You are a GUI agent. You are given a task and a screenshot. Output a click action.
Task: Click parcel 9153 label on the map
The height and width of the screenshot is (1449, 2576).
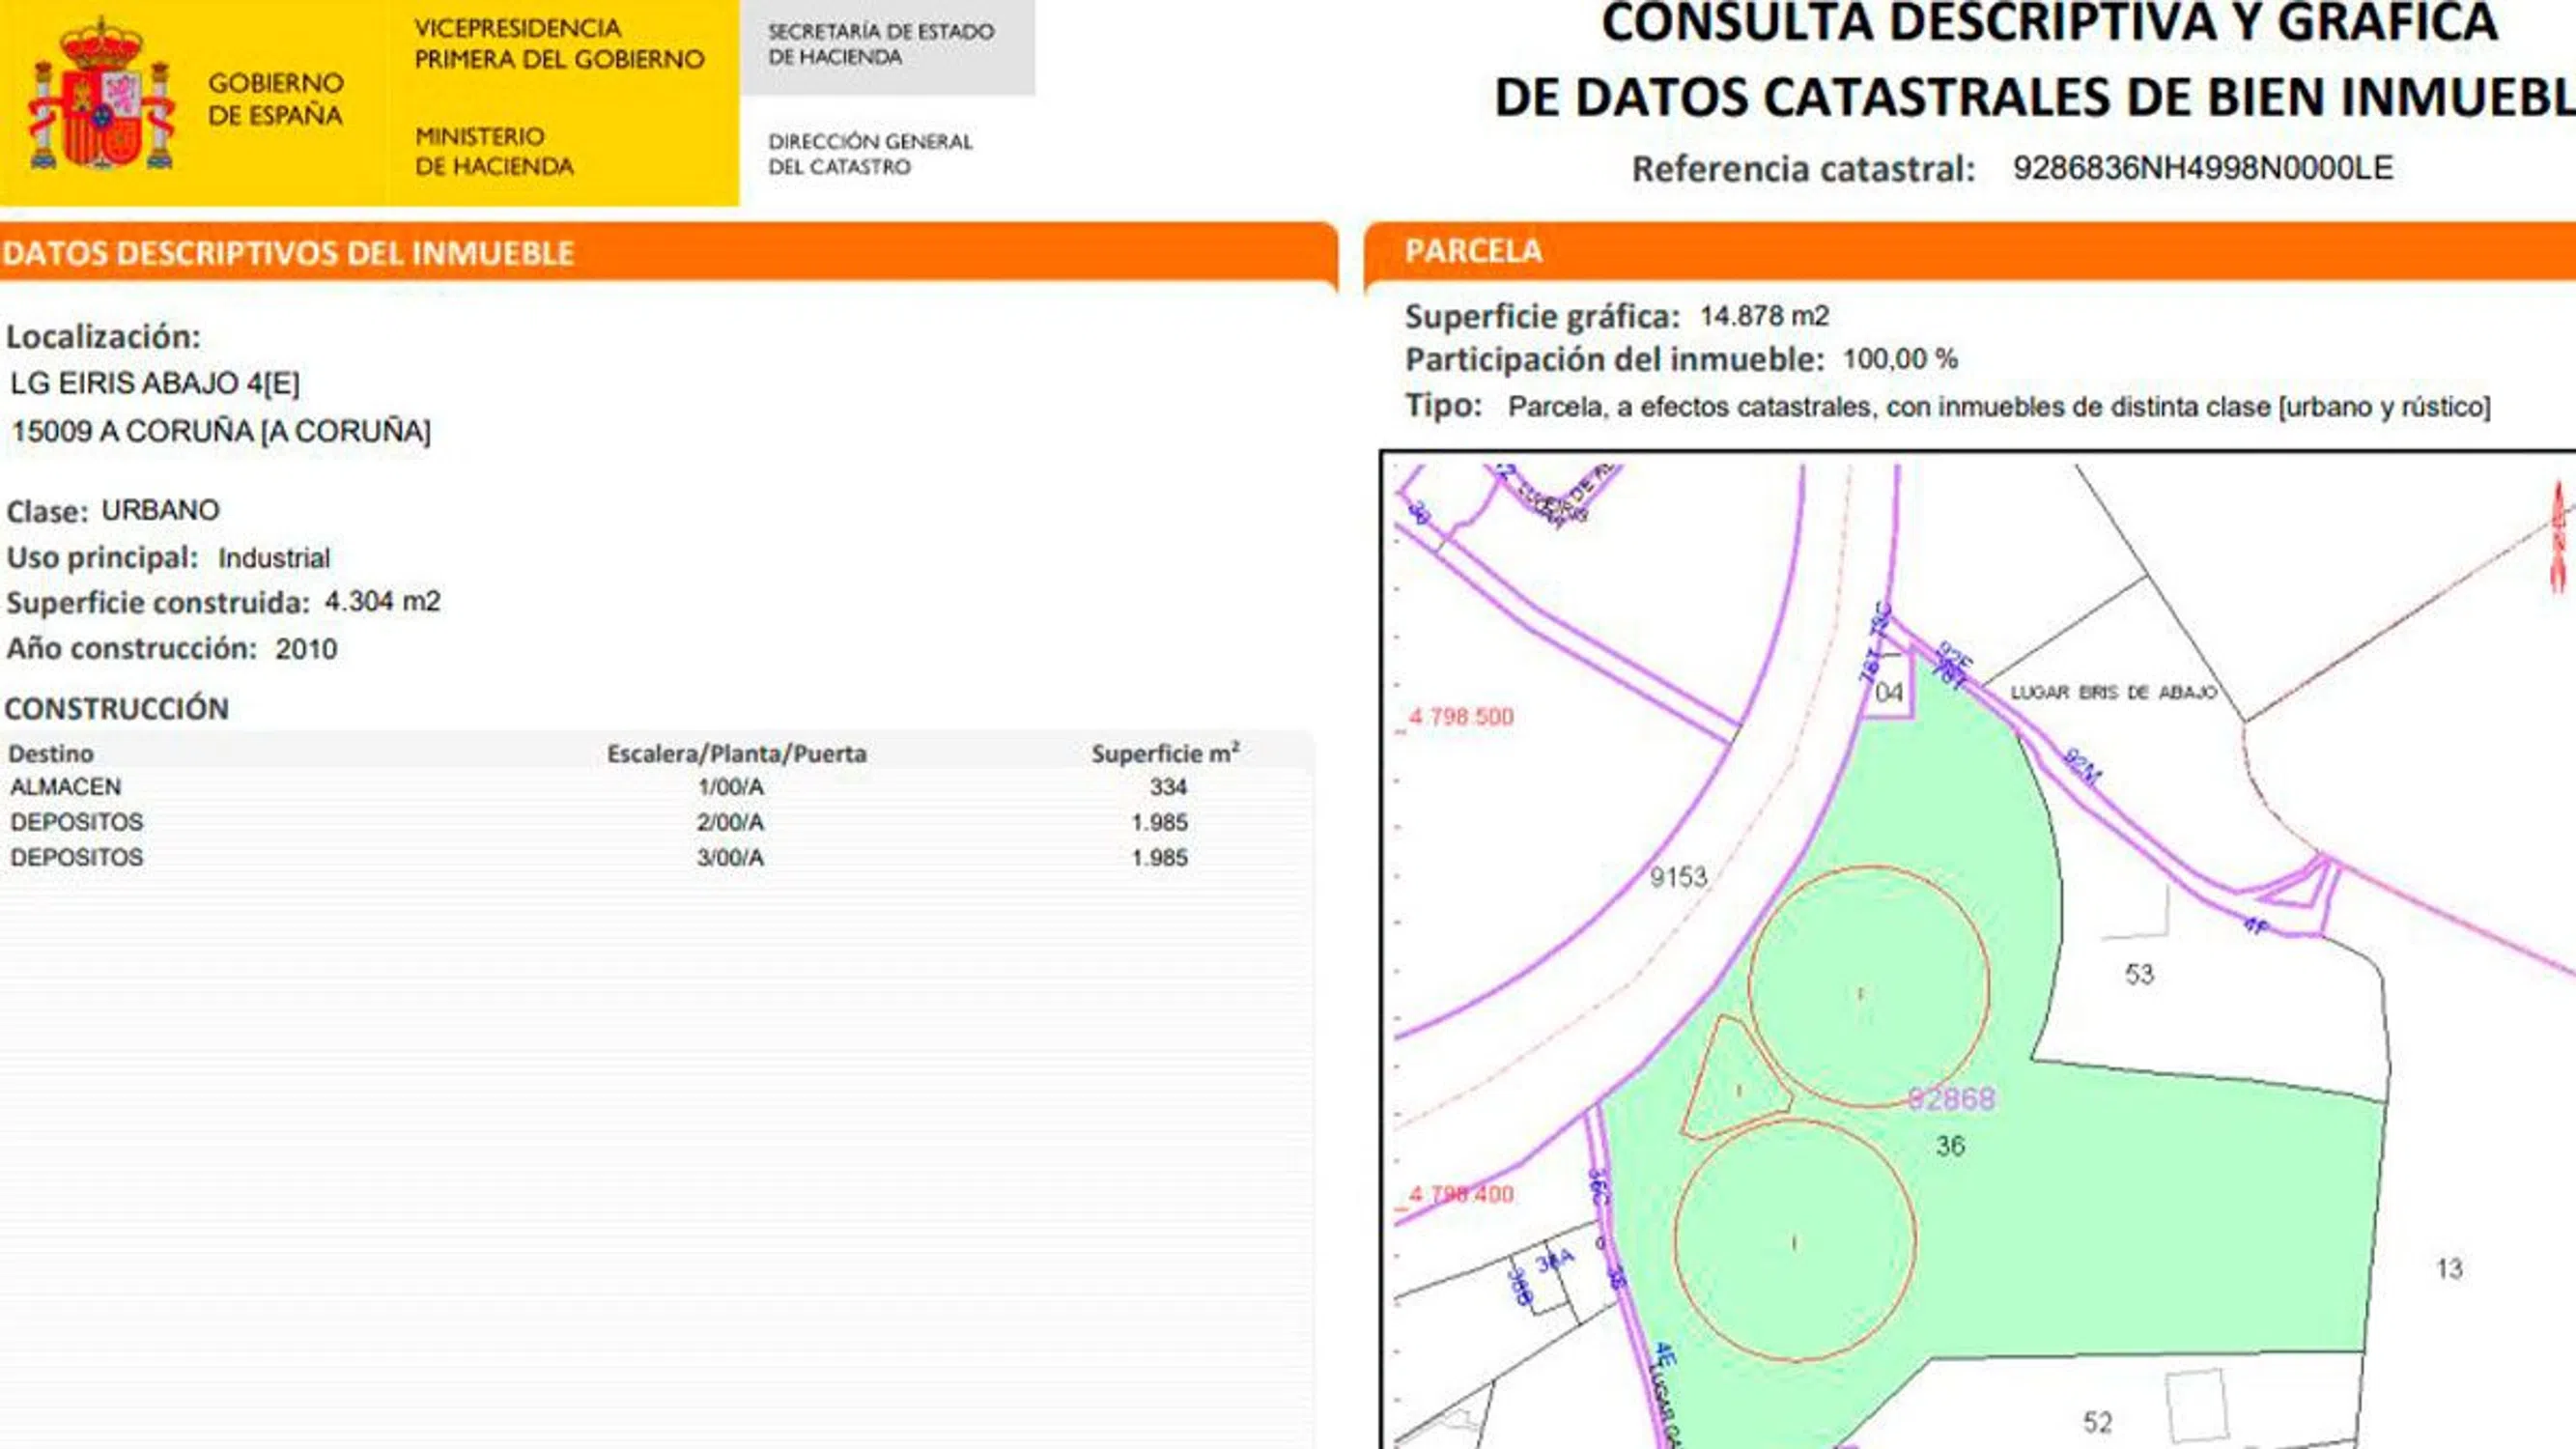[1677, 877]
